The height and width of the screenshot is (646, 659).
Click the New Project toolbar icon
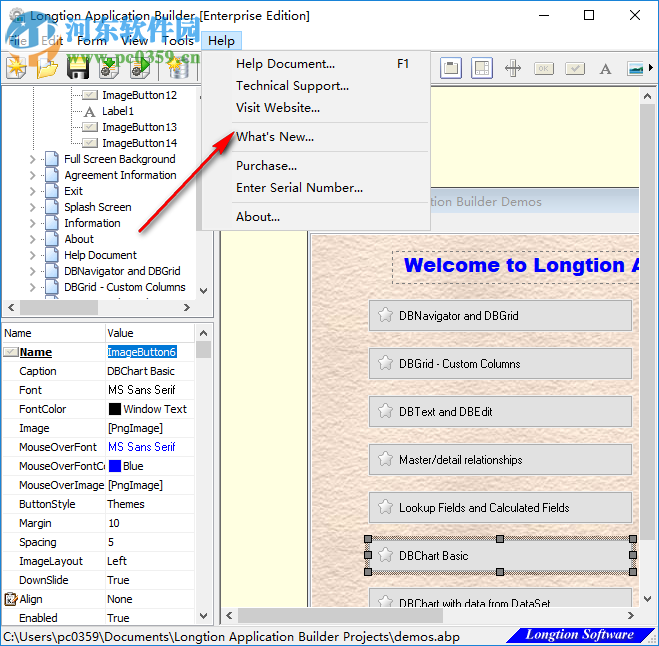pyautogui.click(x=16, y=68)
